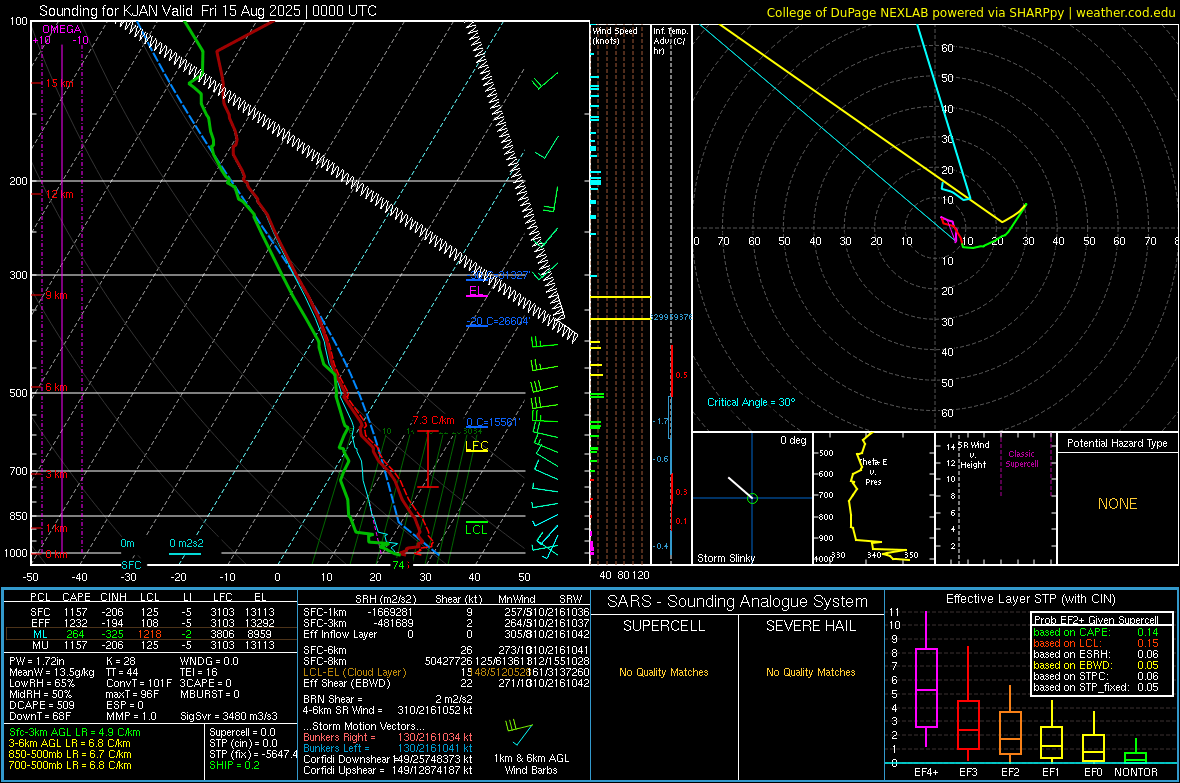Click the Supercell = 0.0 parameter

pos(242,732)
